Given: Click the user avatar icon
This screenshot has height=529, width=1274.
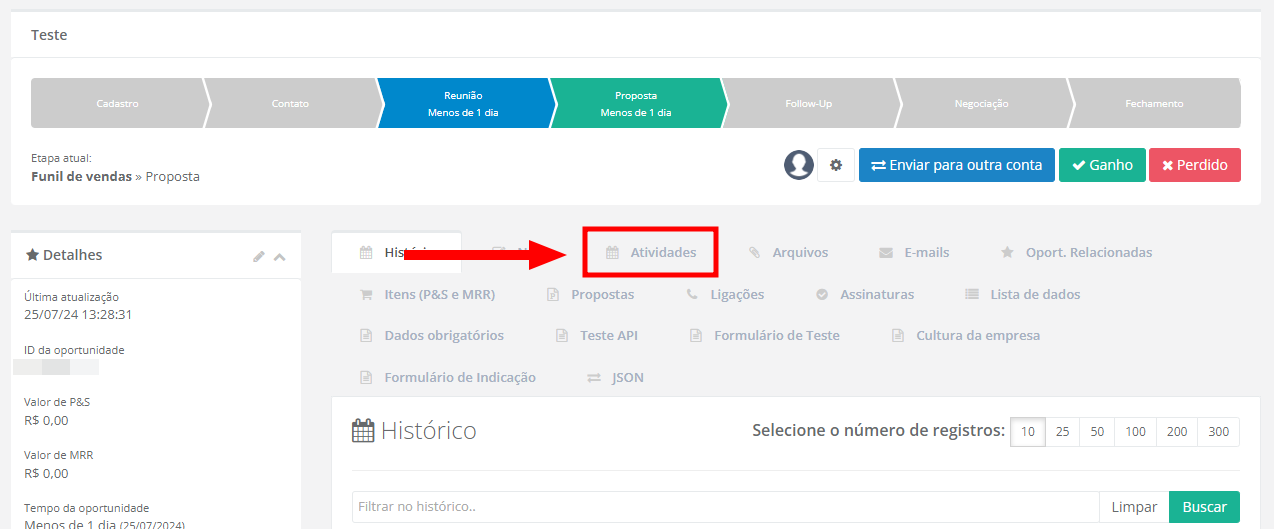Looking at the screenshot, I should click(799, 165).
